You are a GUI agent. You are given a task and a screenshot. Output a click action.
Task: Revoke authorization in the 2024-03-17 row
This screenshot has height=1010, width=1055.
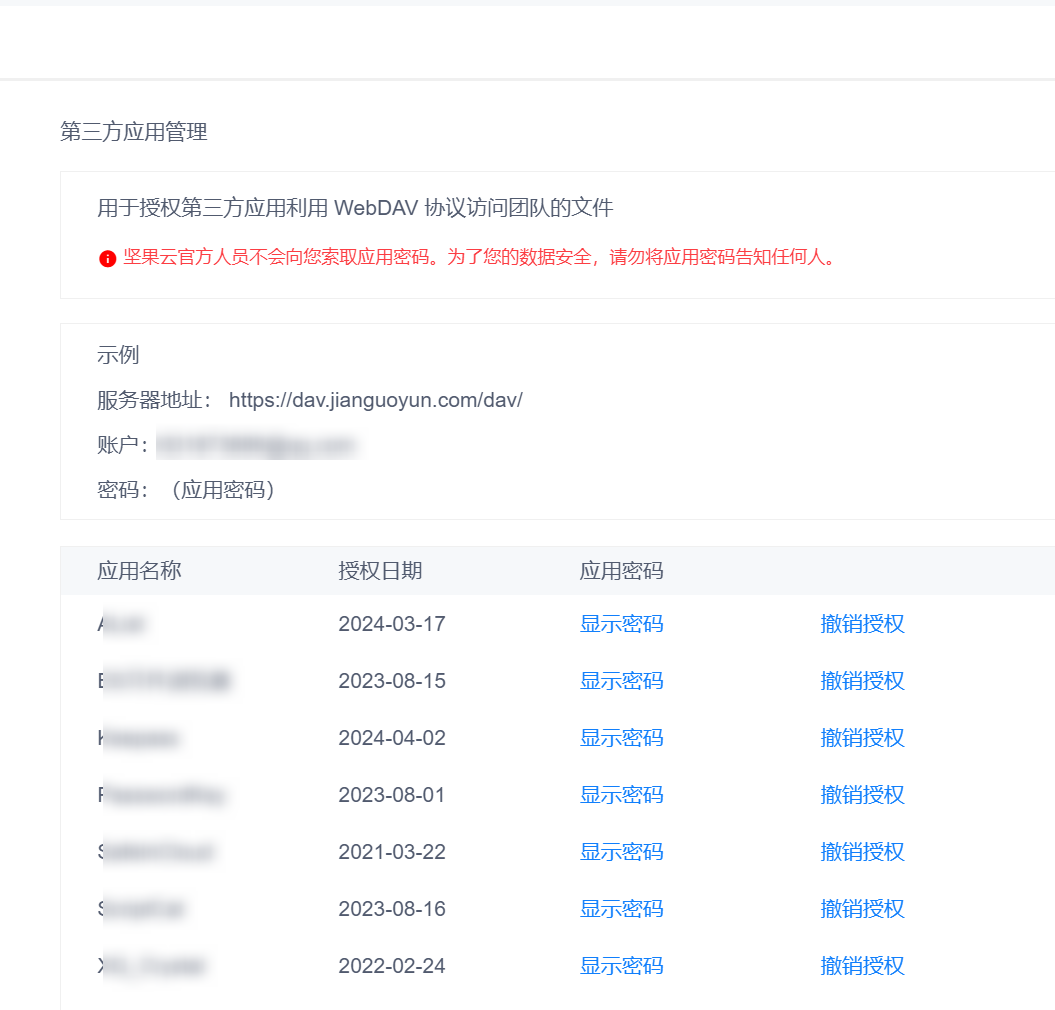(x=862, y=624)
